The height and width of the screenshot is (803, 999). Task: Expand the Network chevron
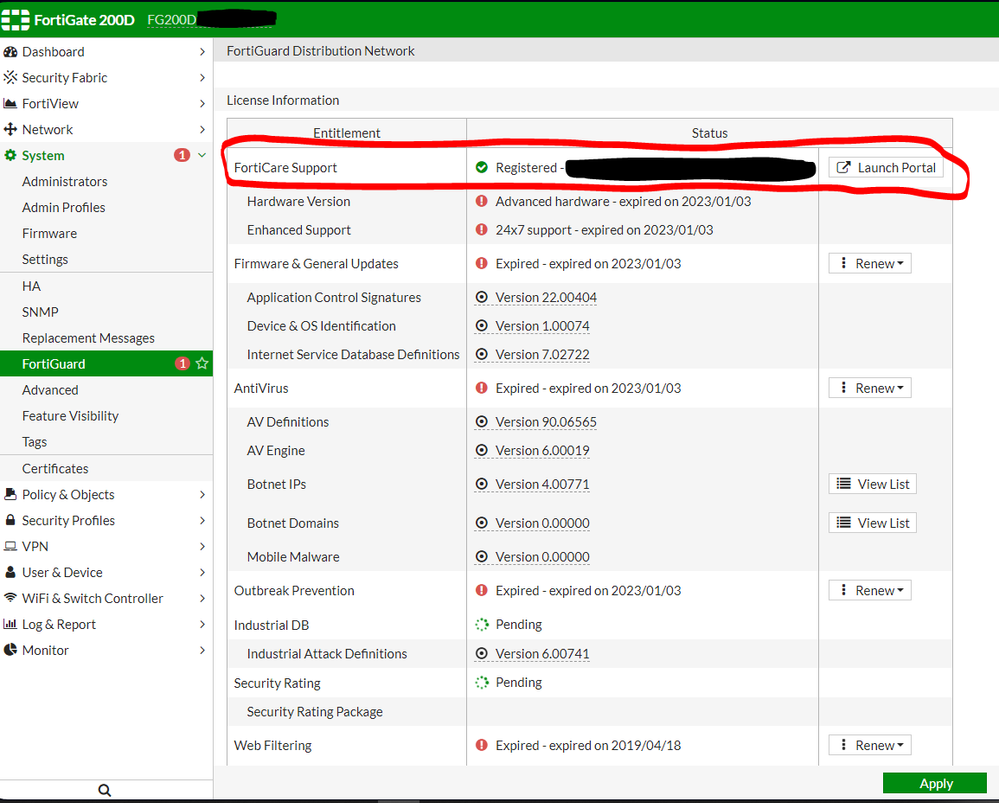point(202,129)
